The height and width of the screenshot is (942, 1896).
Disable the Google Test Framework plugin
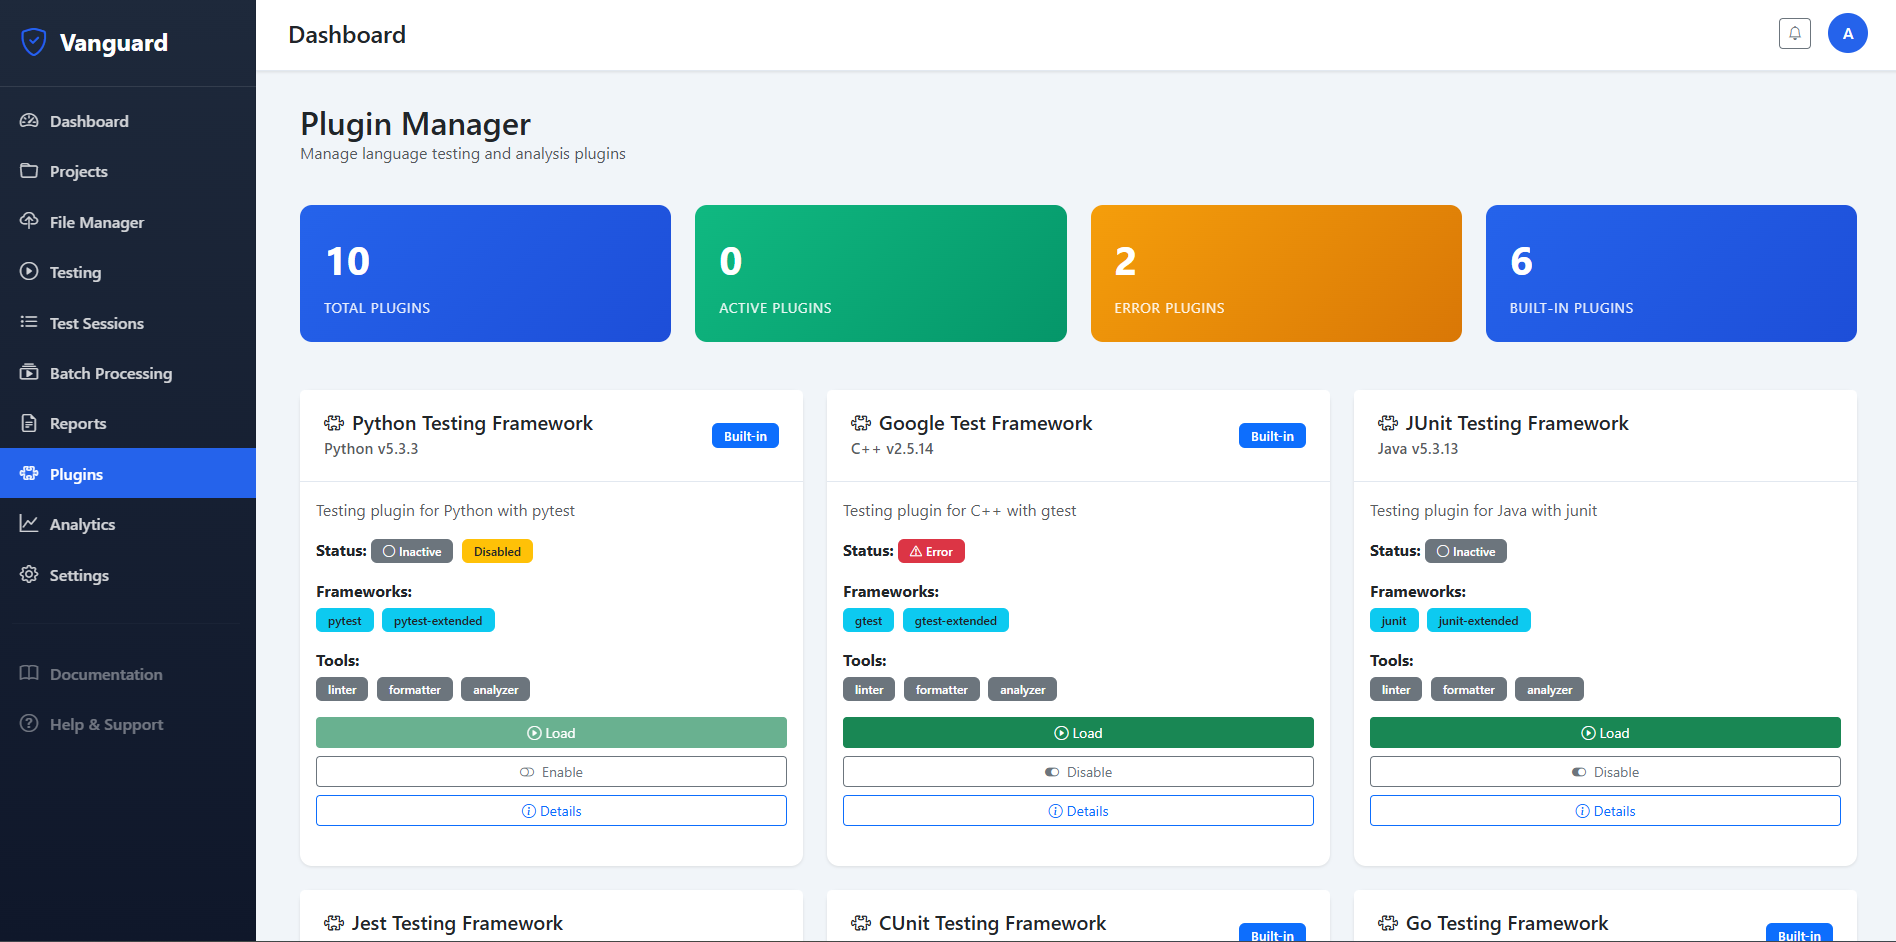pos(1078,772)
